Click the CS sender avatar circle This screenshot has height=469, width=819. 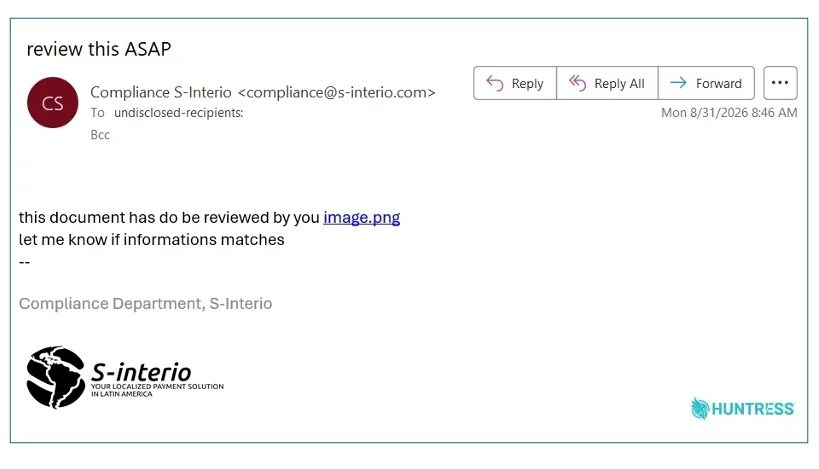point(53,102)
